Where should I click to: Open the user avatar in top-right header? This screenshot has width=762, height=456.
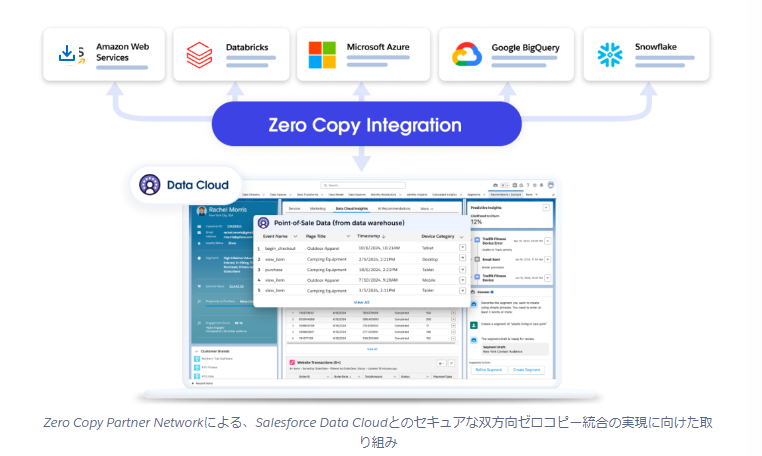pos(551,185)
